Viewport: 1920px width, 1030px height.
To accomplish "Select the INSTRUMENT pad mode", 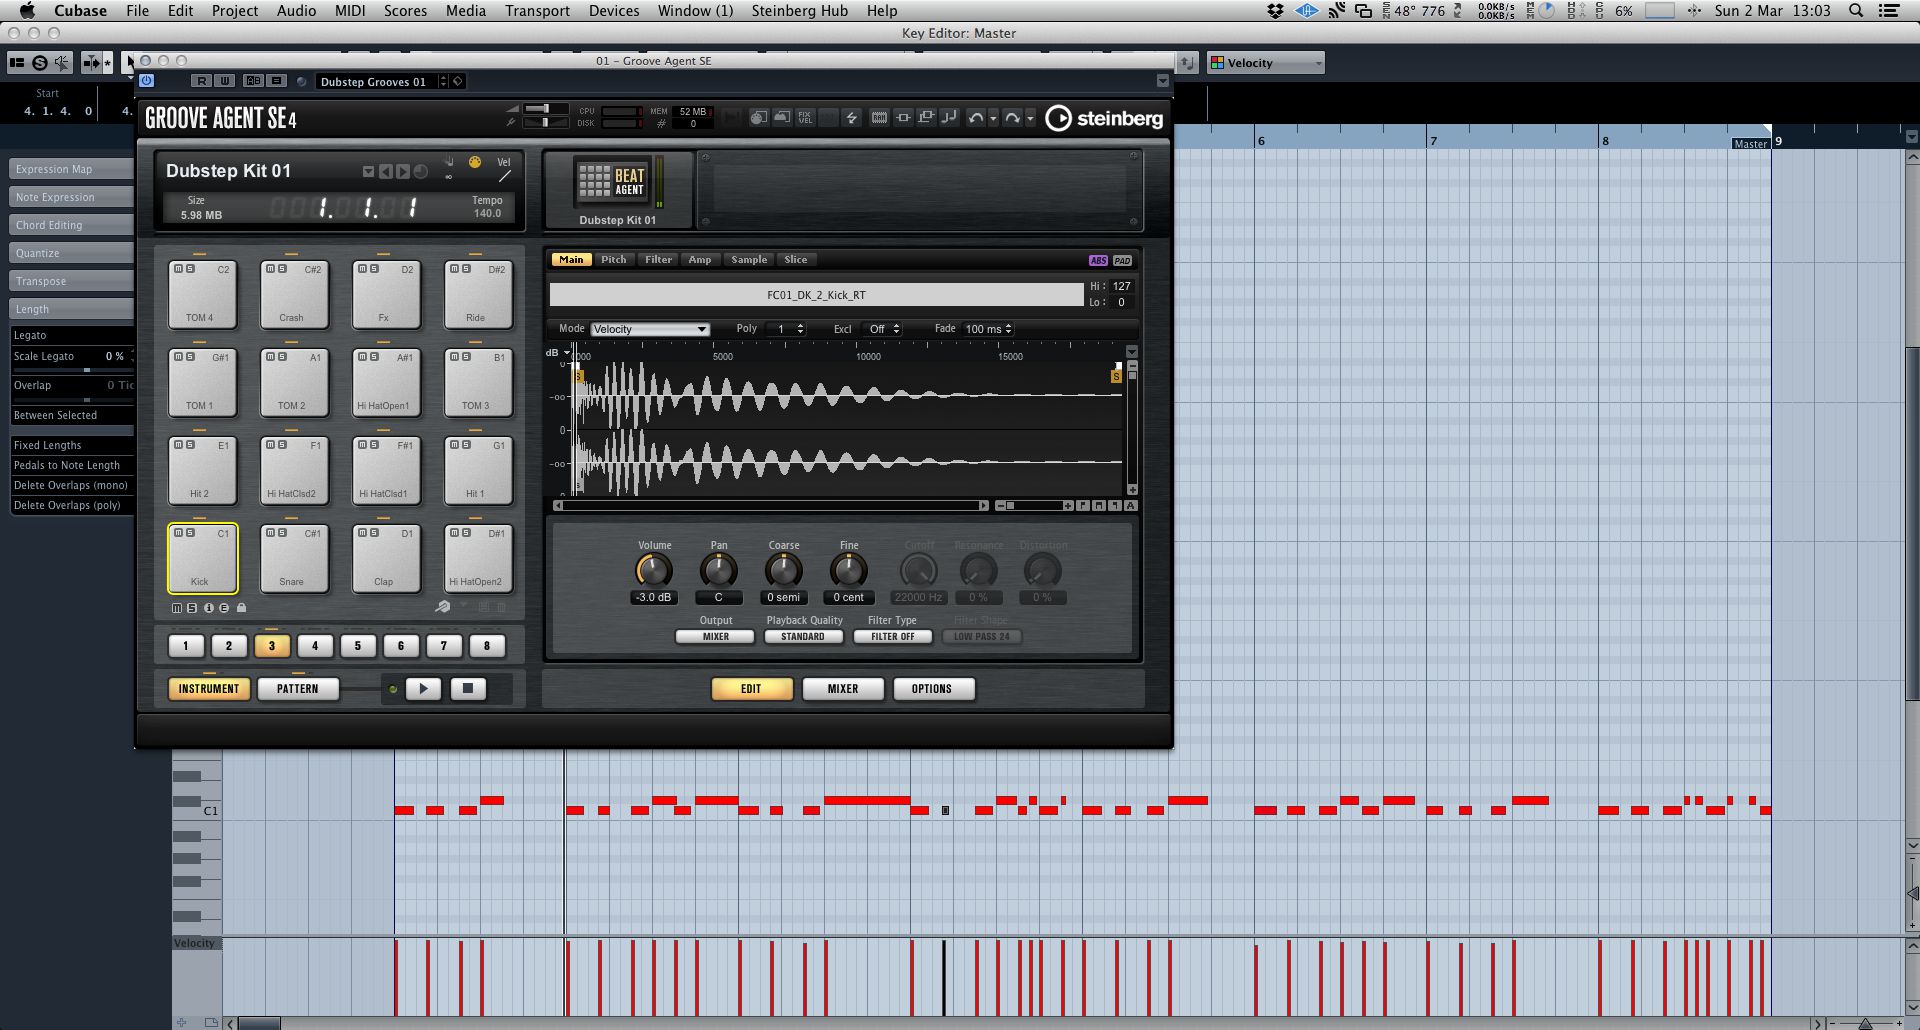I will pyautogui.click(x=209, y=689).
